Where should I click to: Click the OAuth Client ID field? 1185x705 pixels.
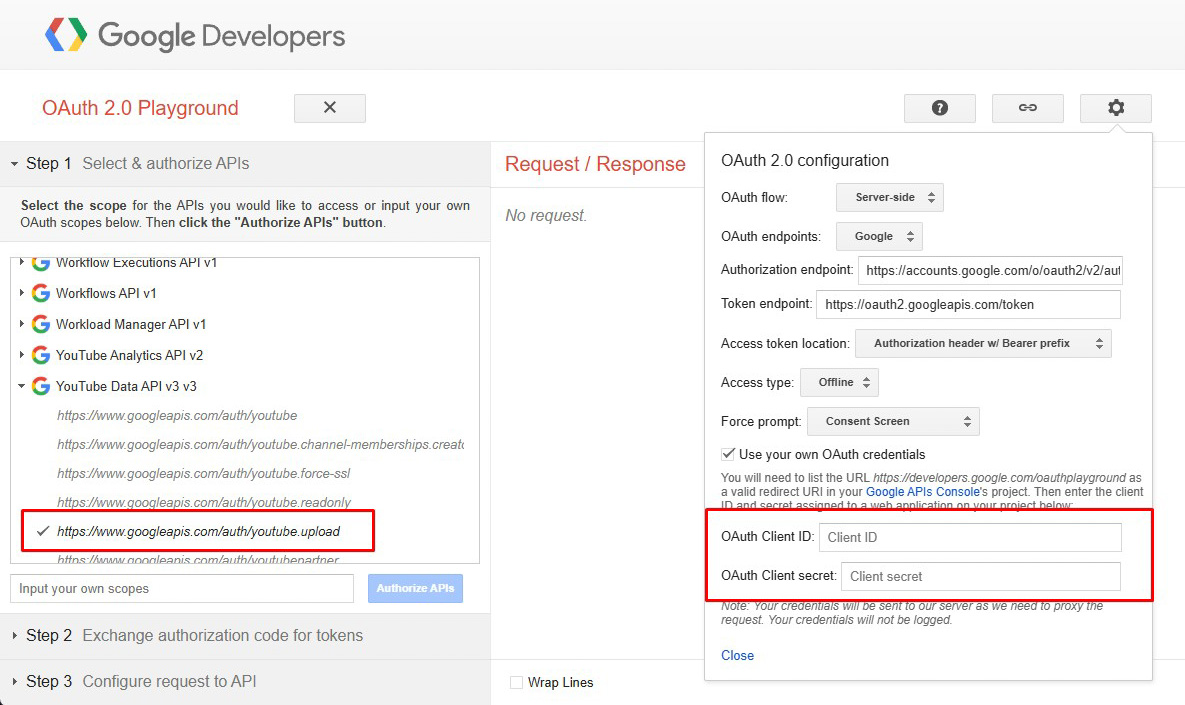pos(970,537)
